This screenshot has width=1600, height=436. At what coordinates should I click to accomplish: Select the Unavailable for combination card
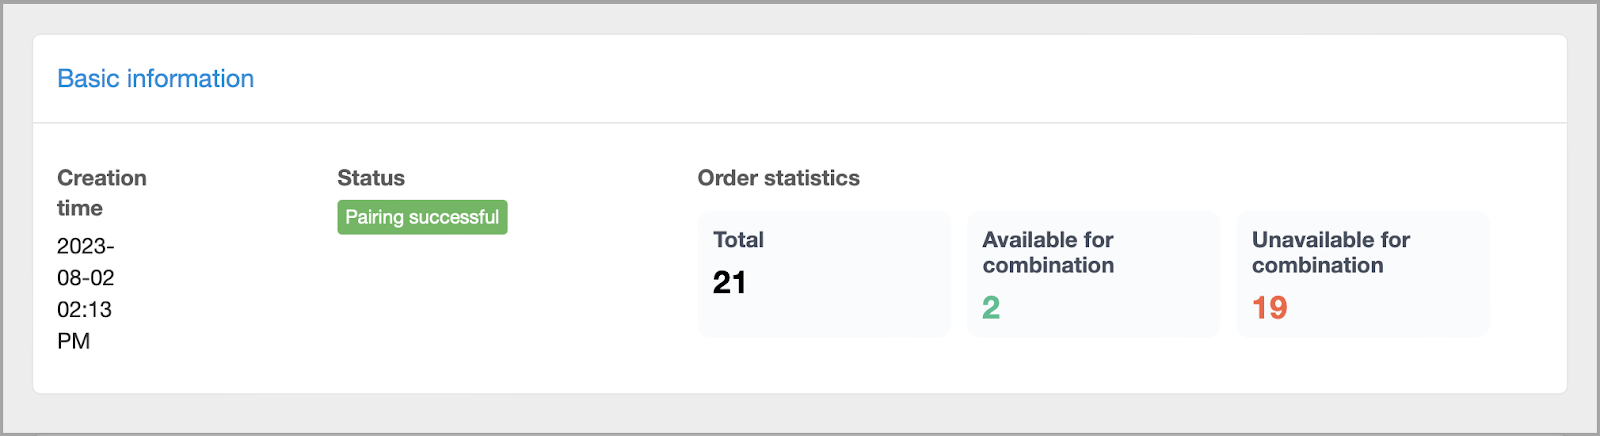1363,274
